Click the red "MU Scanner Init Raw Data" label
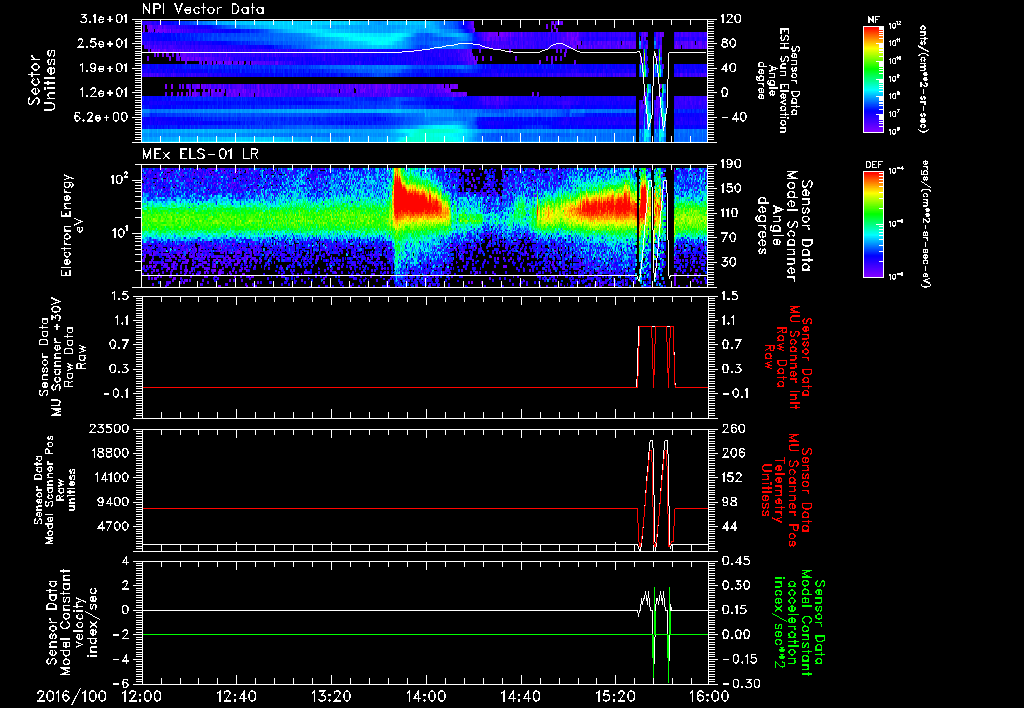Viewport: 1024px width, 708px height. [x=786, y=357]
